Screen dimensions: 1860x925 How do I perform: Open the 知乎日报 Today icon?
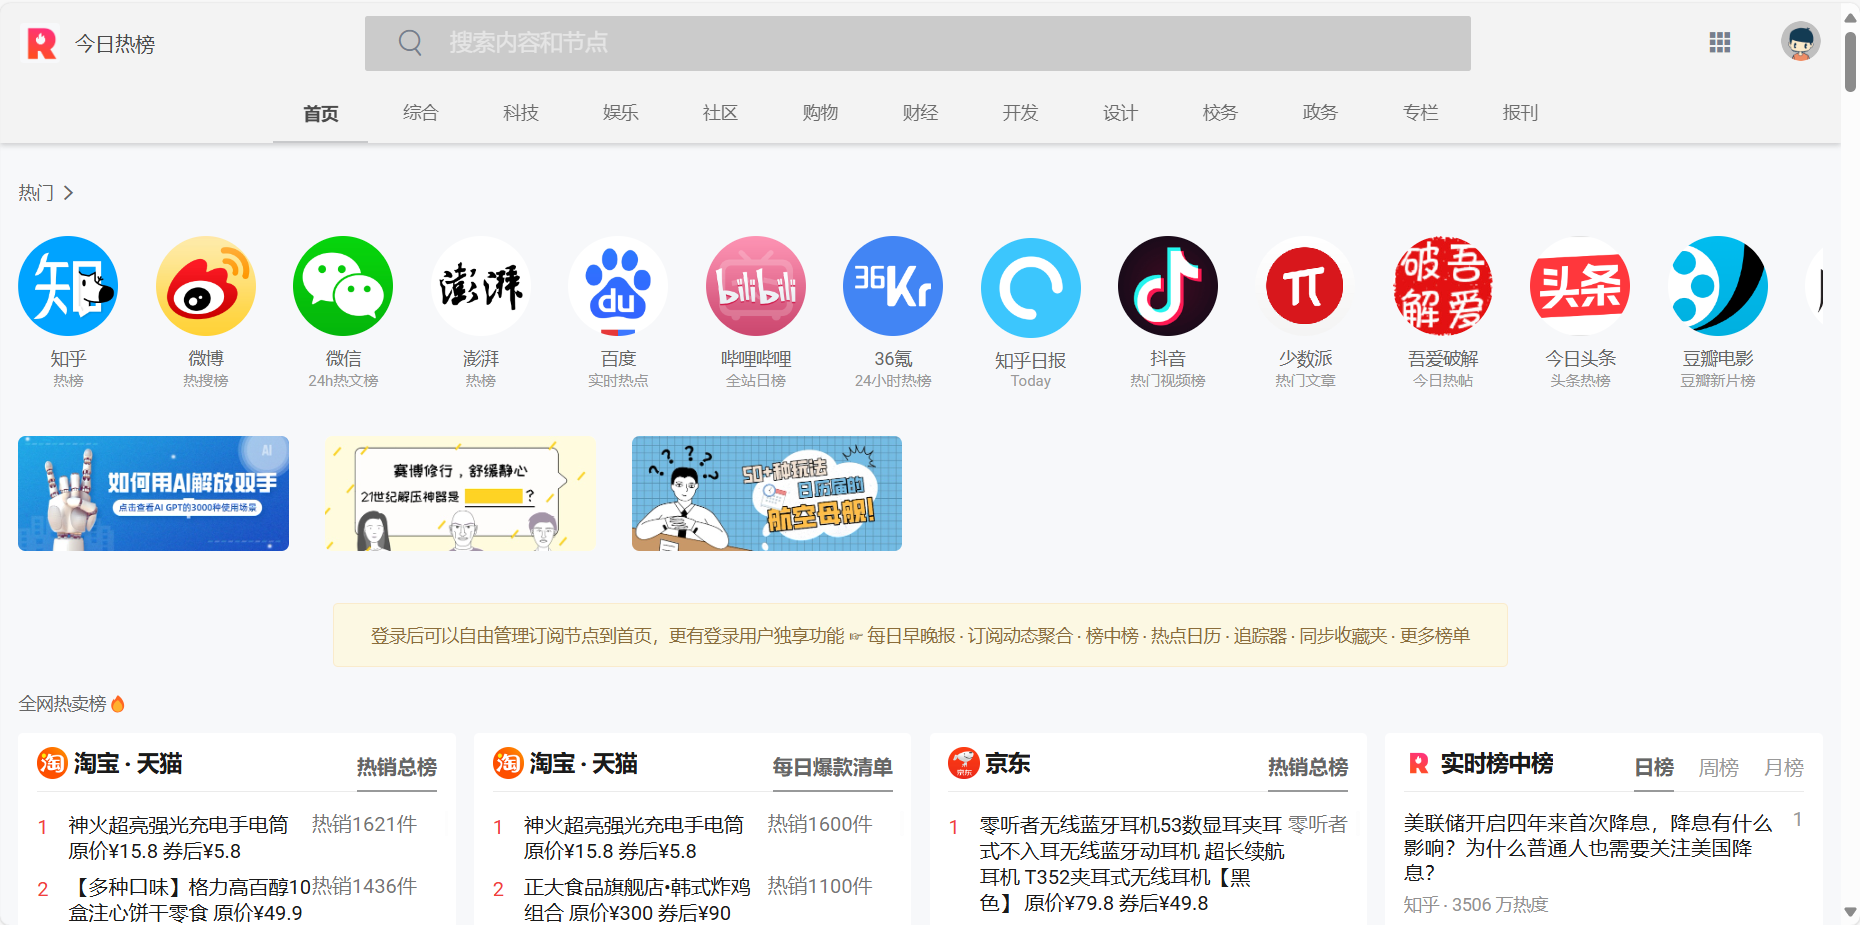point(1031,288)
